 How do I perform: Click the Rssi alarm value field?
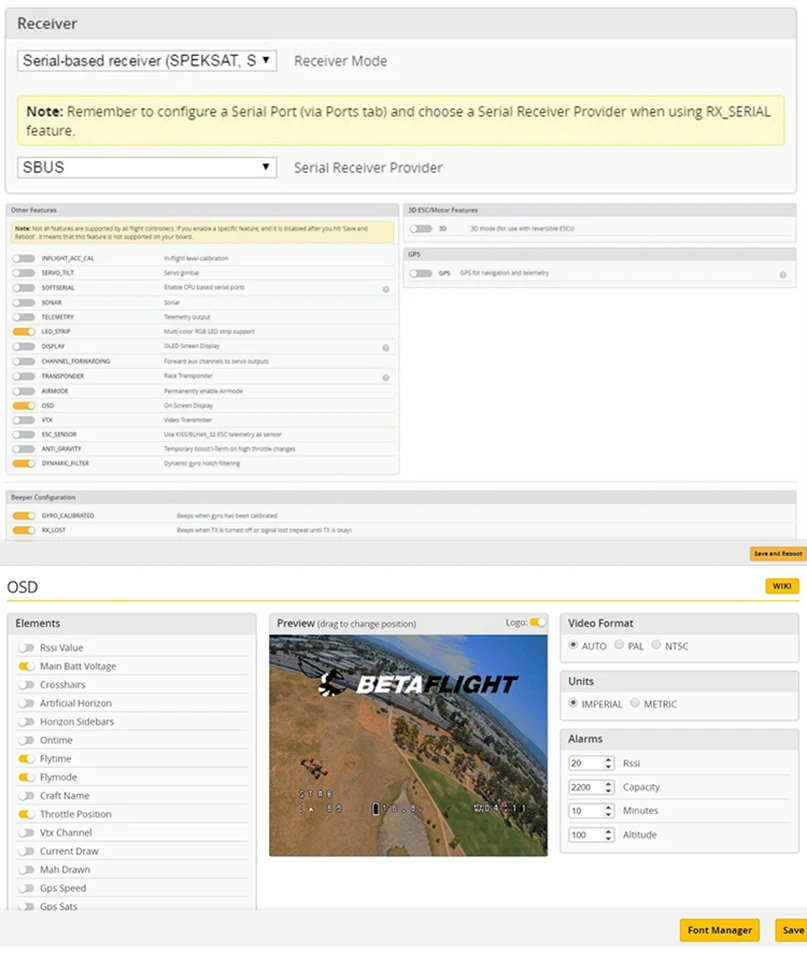pyautogui.click(x=591, y=763)
